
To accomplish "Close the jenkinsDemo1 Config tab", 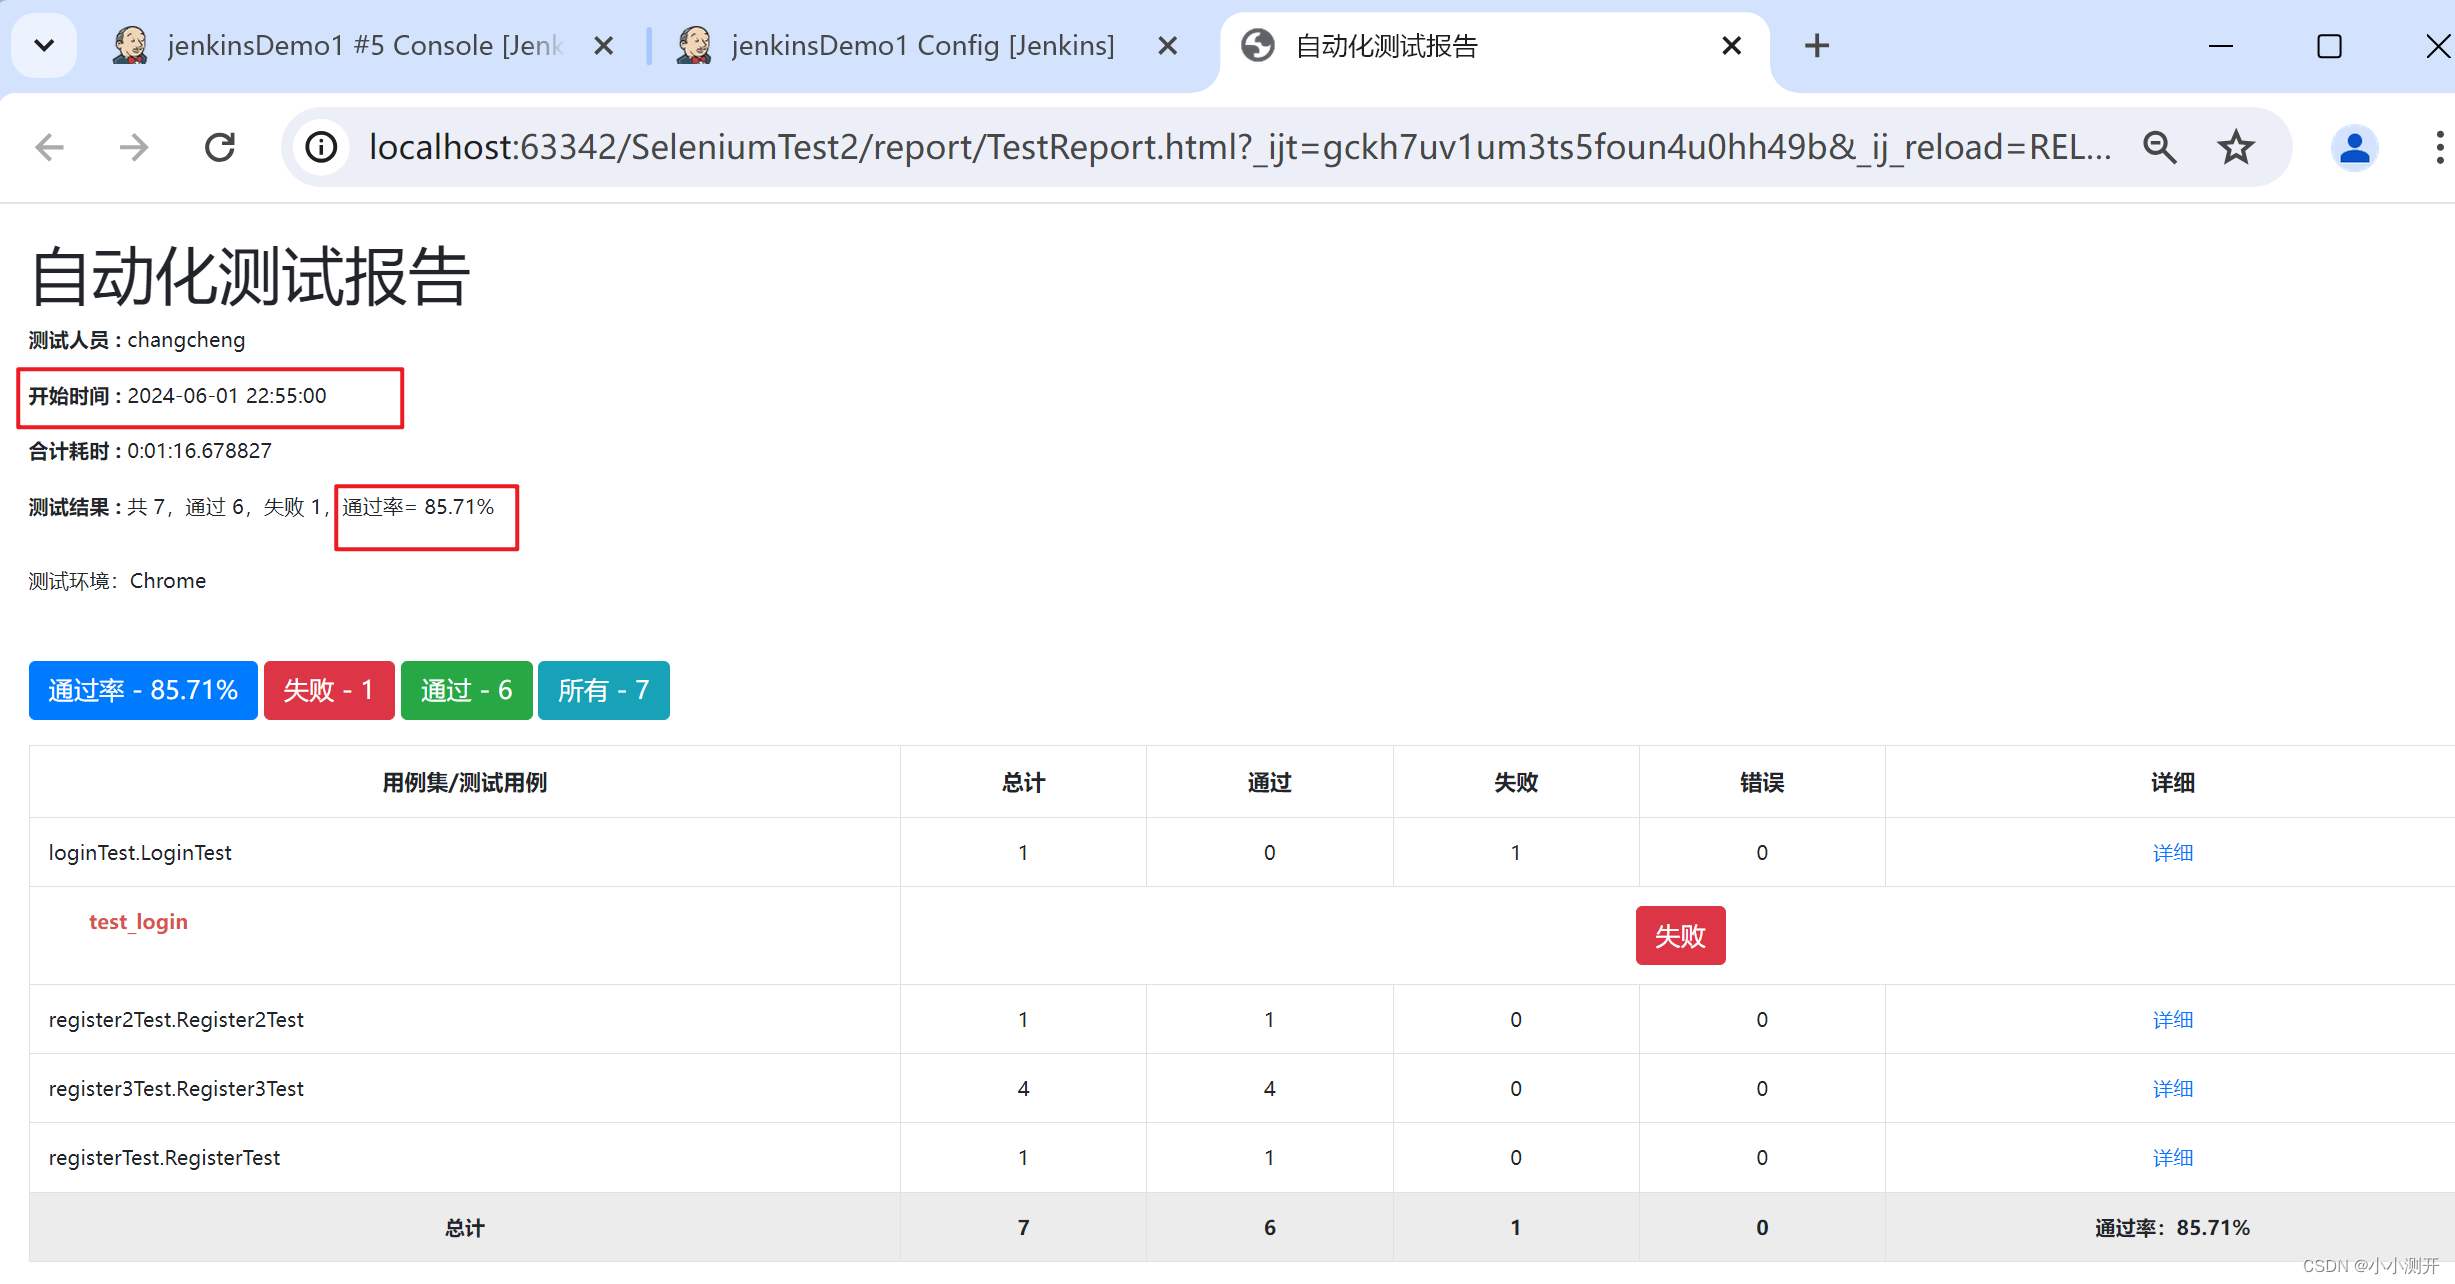I will pos(1167,46).
